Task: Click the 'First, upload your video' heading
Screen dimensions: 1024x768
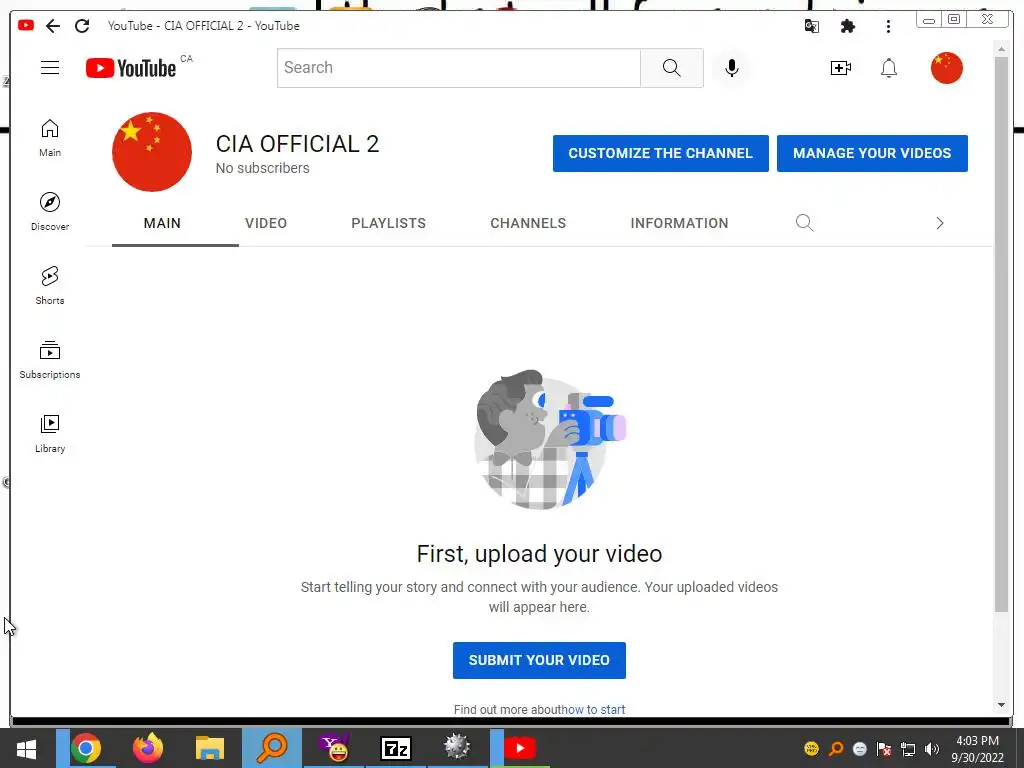Action: coord(539,554)
